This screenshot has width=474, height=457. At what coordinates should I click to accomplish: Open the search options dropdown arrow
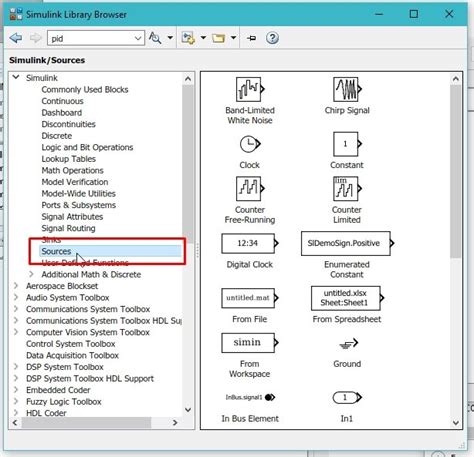pyautogui.click(x=170, y=38)
